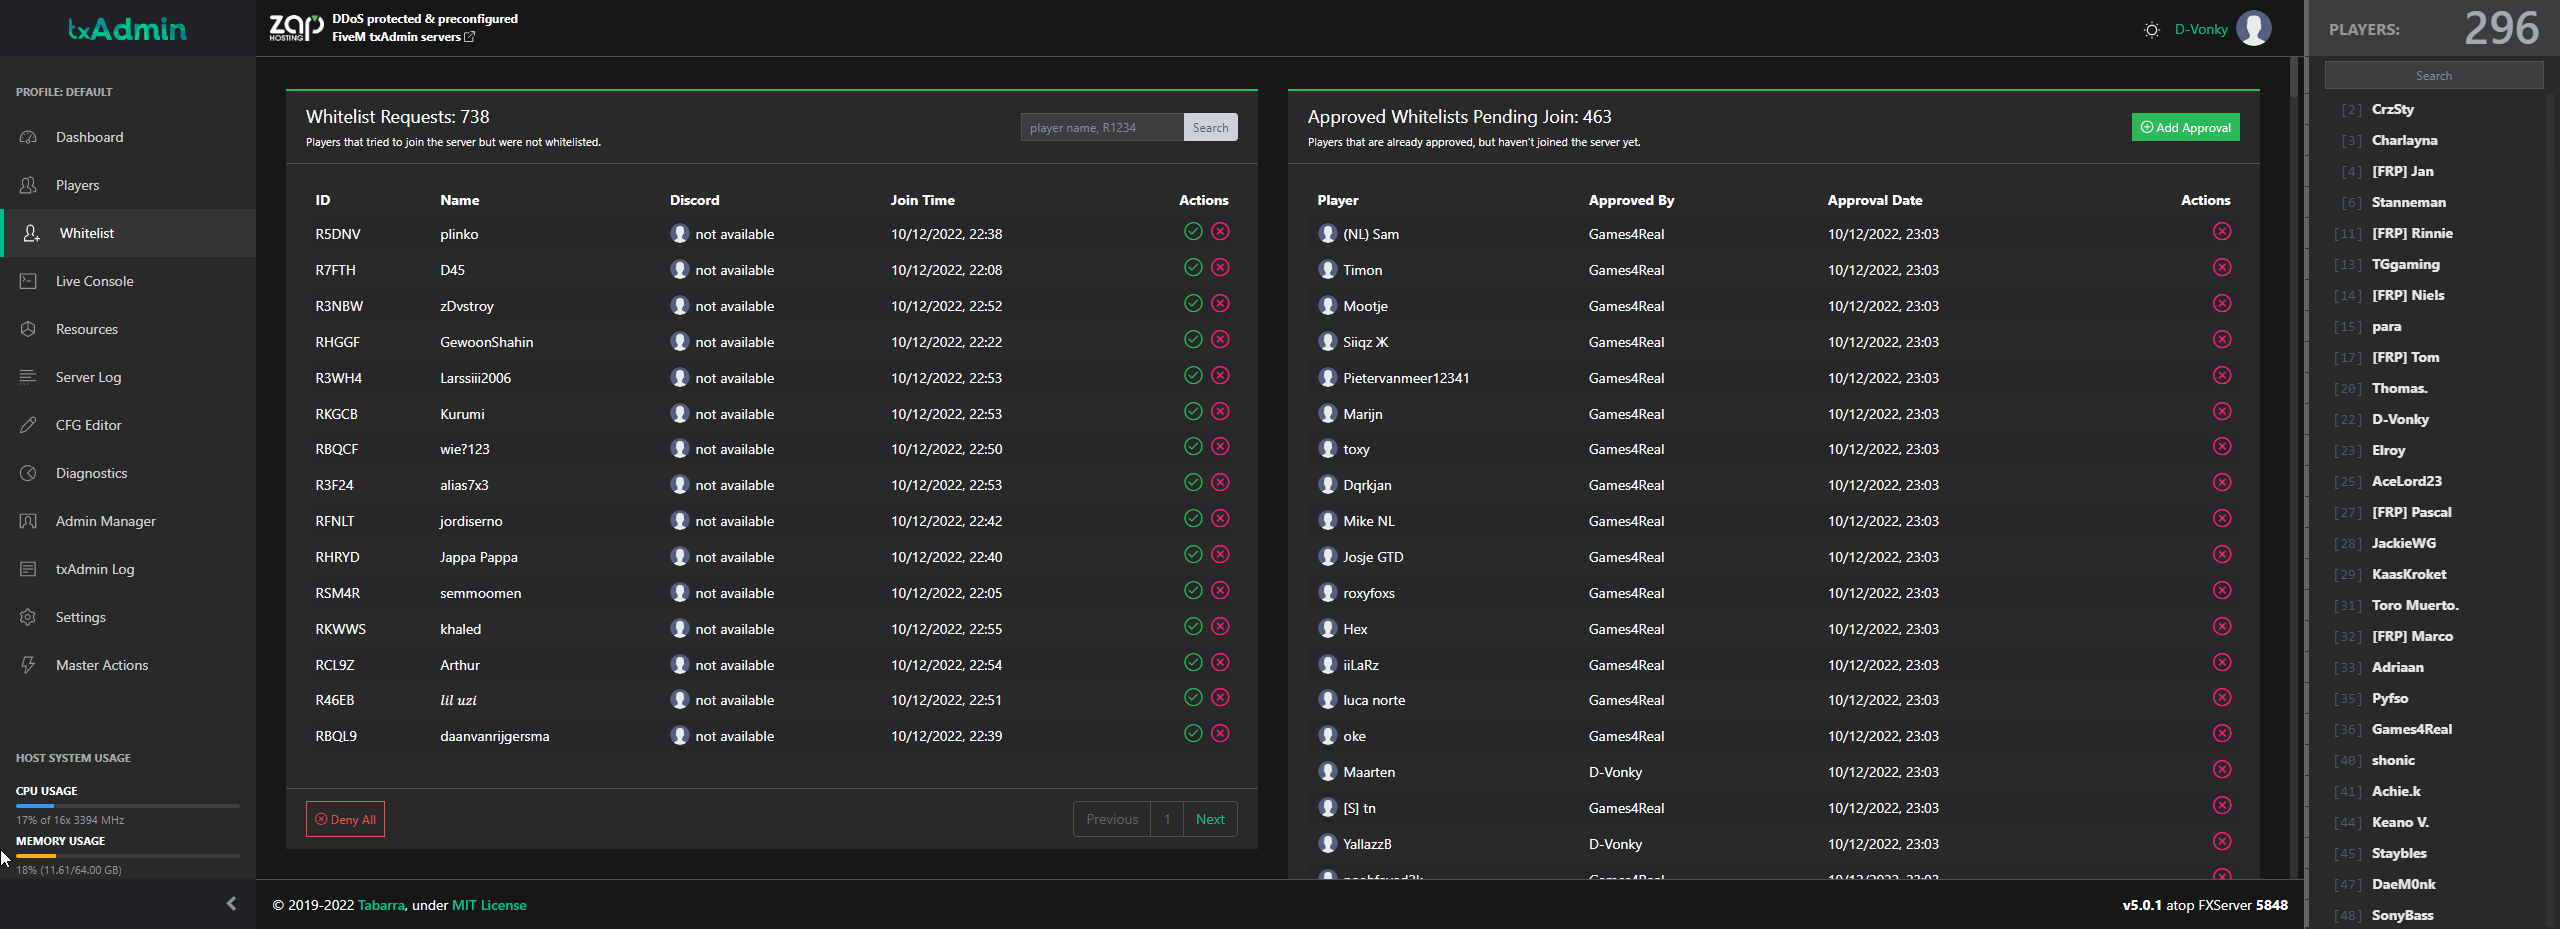This screenshot has width=2560, height=929.
Task: Go to the Admin Manager page
Action: tap(105, 521)
